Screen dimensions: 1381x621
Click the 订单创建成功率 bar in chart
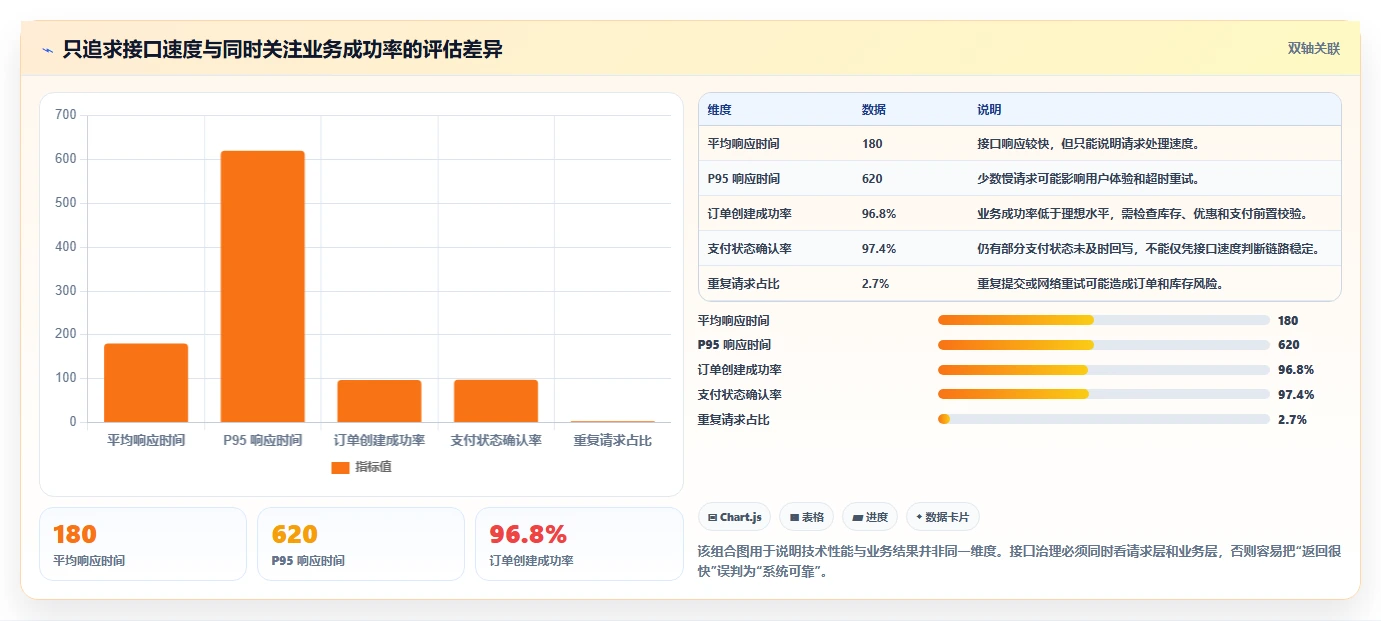pyautogui.click(x=379, y=401)
